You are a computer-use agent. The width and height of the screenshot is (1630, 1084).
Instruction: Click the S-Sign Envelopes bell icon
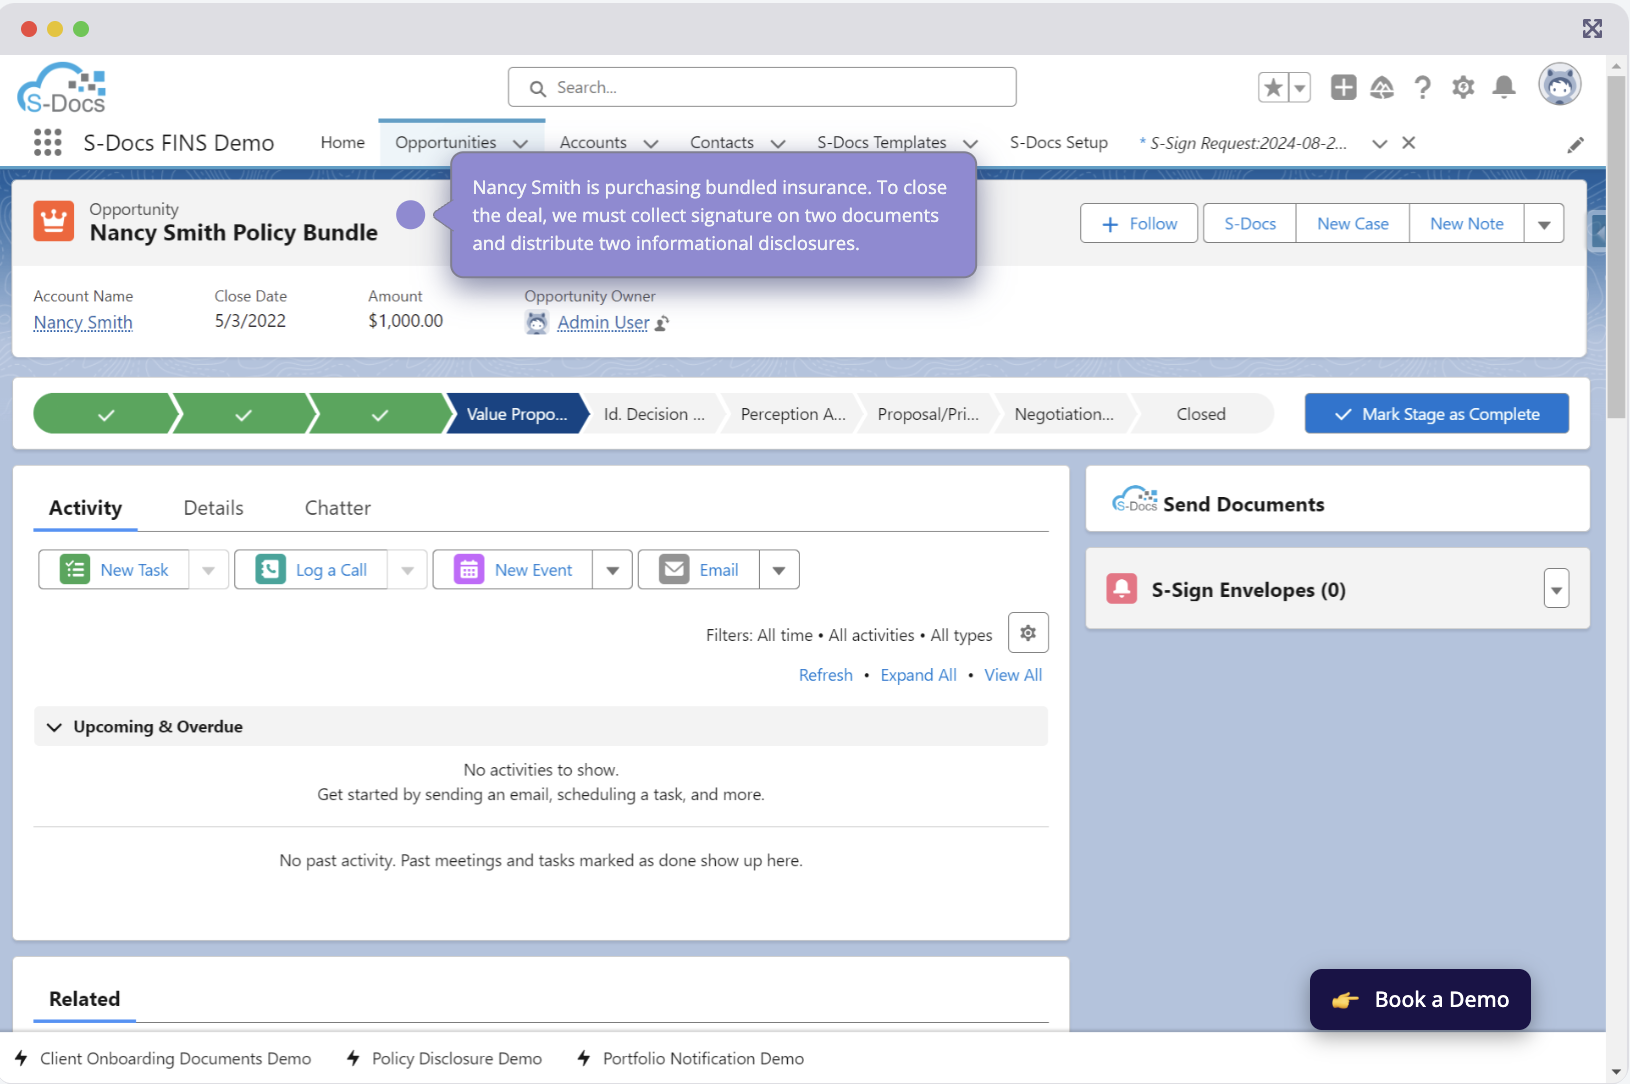(1122, 588)
